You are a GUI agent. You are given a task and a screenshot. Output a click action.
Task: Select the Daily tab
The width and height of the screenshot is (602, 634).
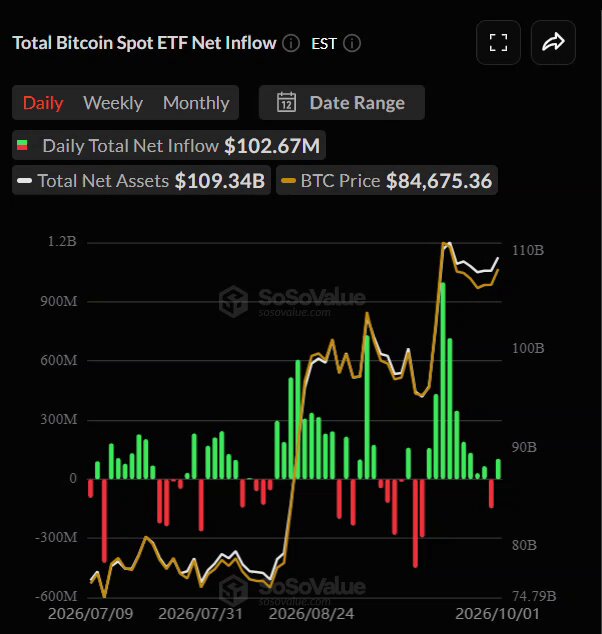point(43,103)
